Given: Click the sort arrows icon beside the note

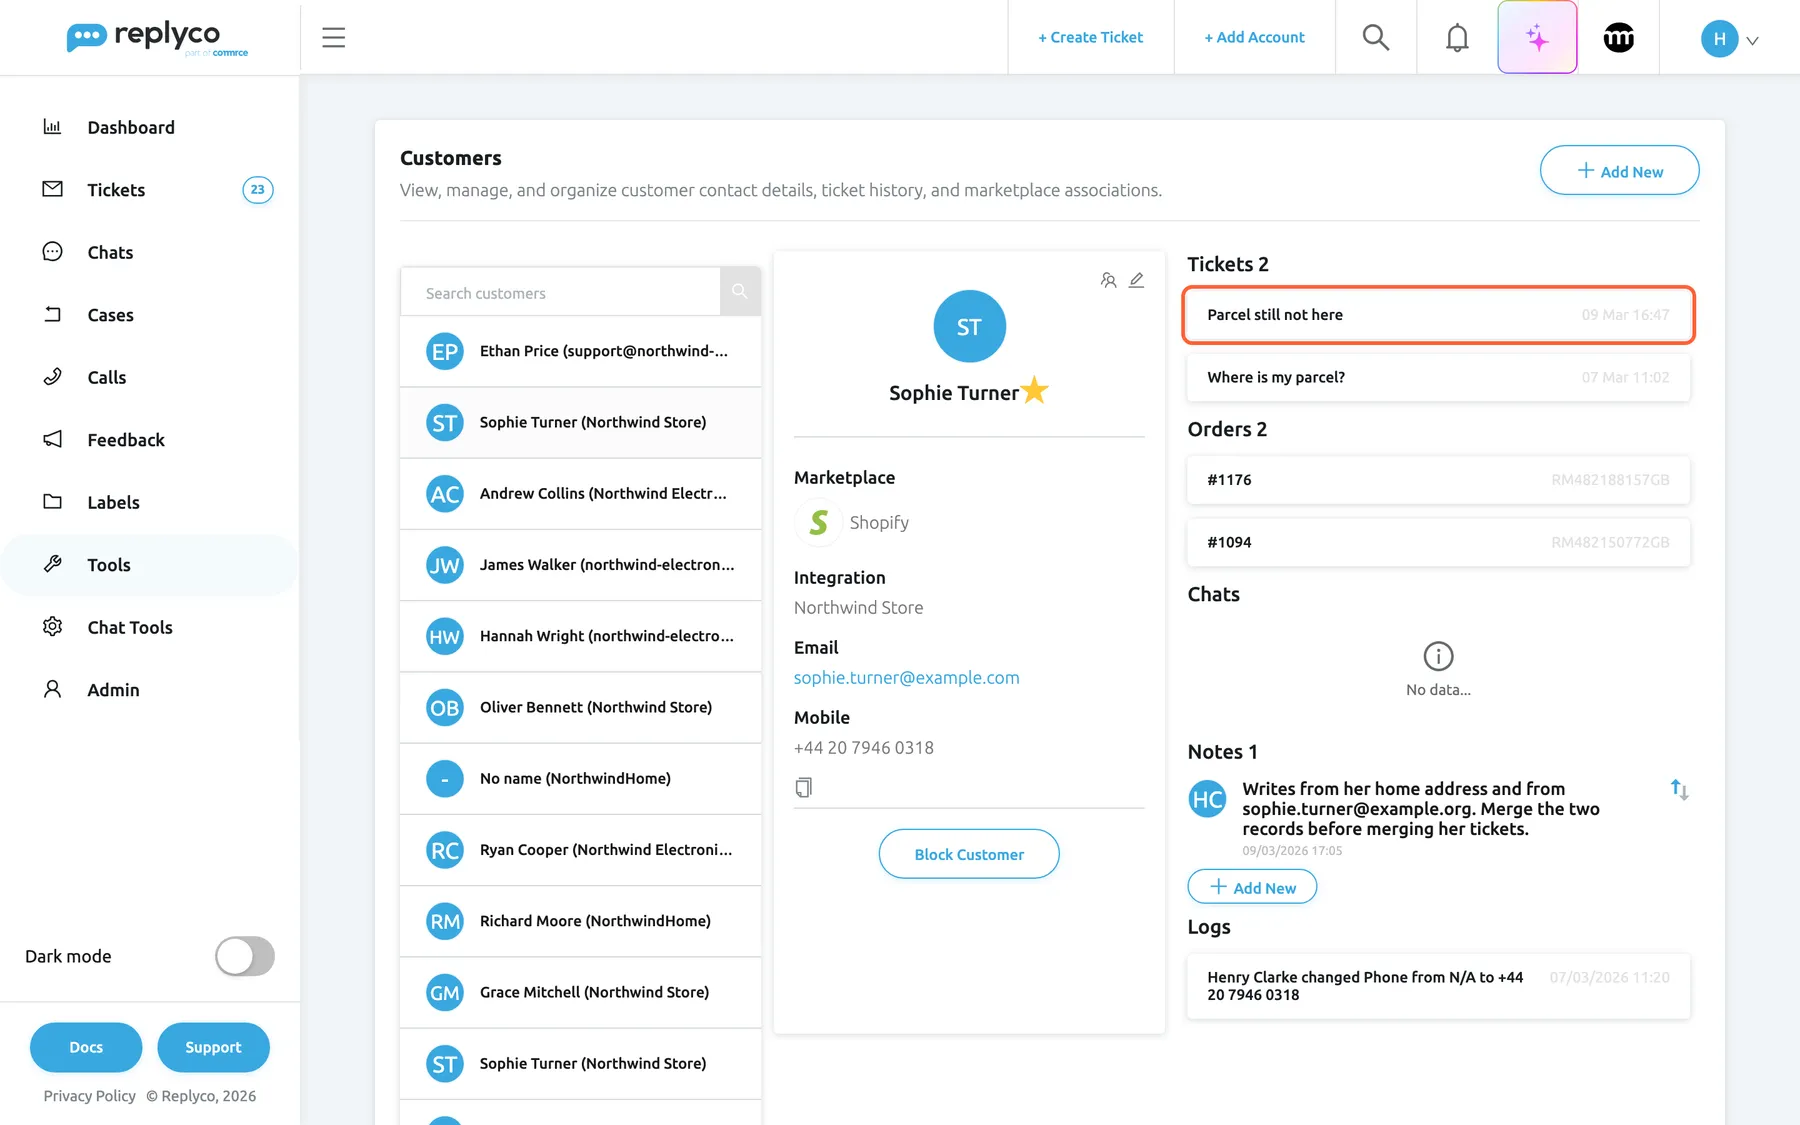Looking at the screenshot, I should pos(1679,790).
